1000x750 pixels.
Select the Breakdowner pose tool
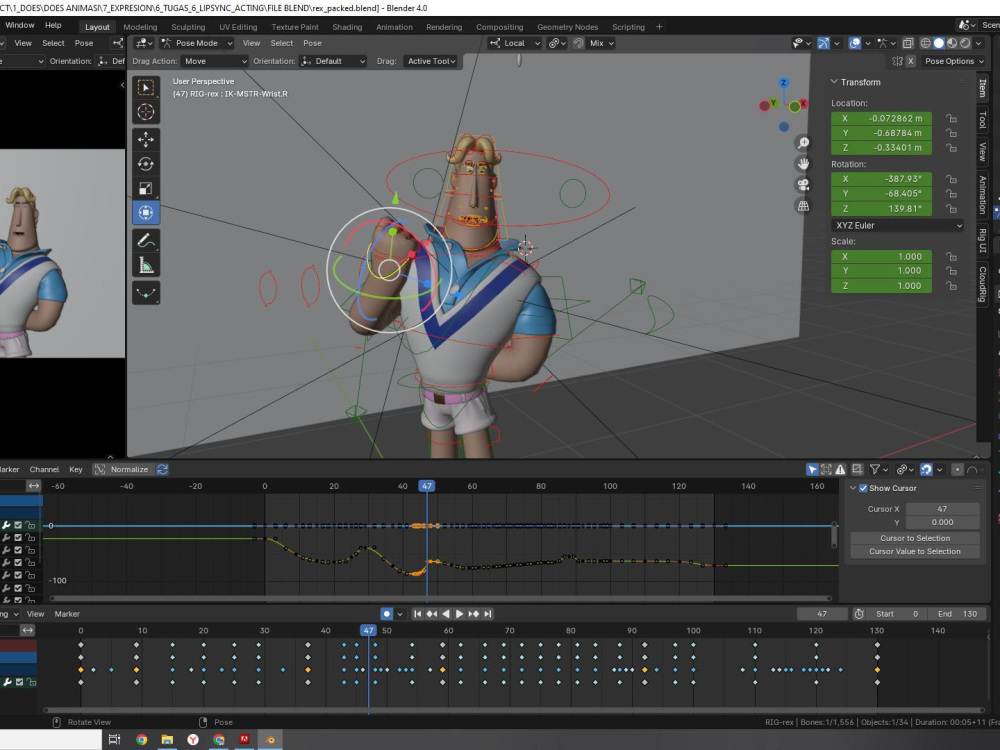click(146, 293)
